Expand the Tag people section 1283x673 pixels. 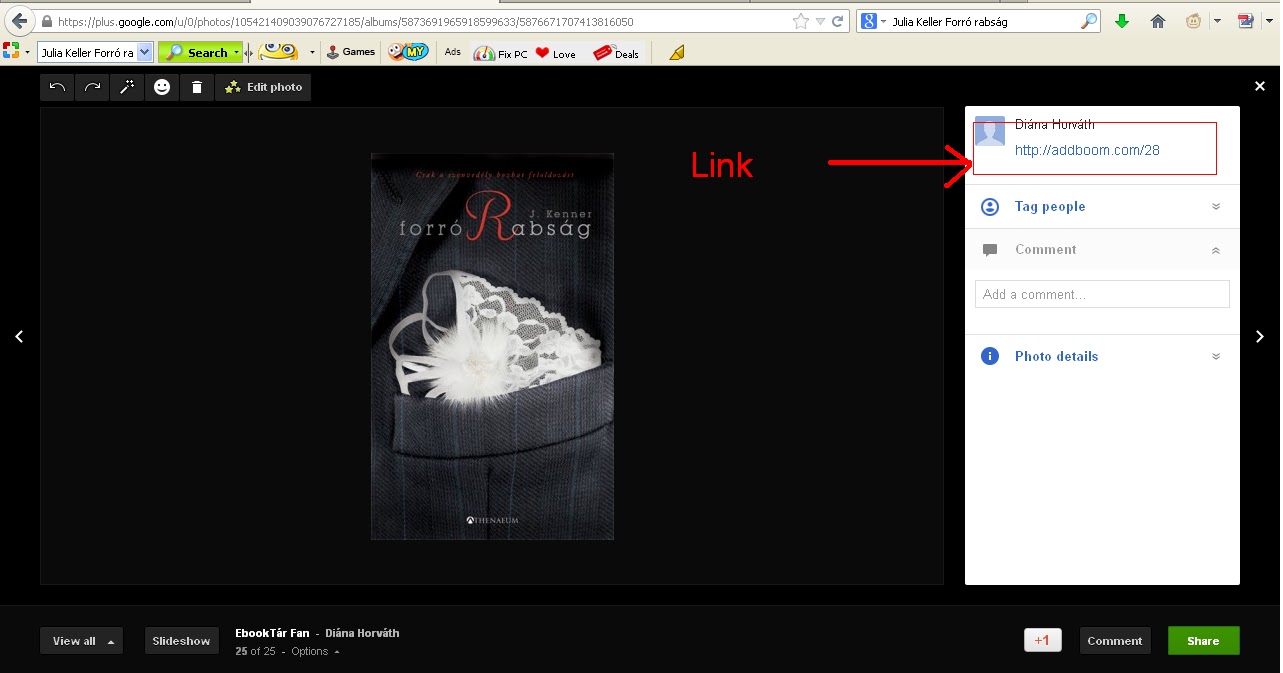click(x=1102, y=207)
